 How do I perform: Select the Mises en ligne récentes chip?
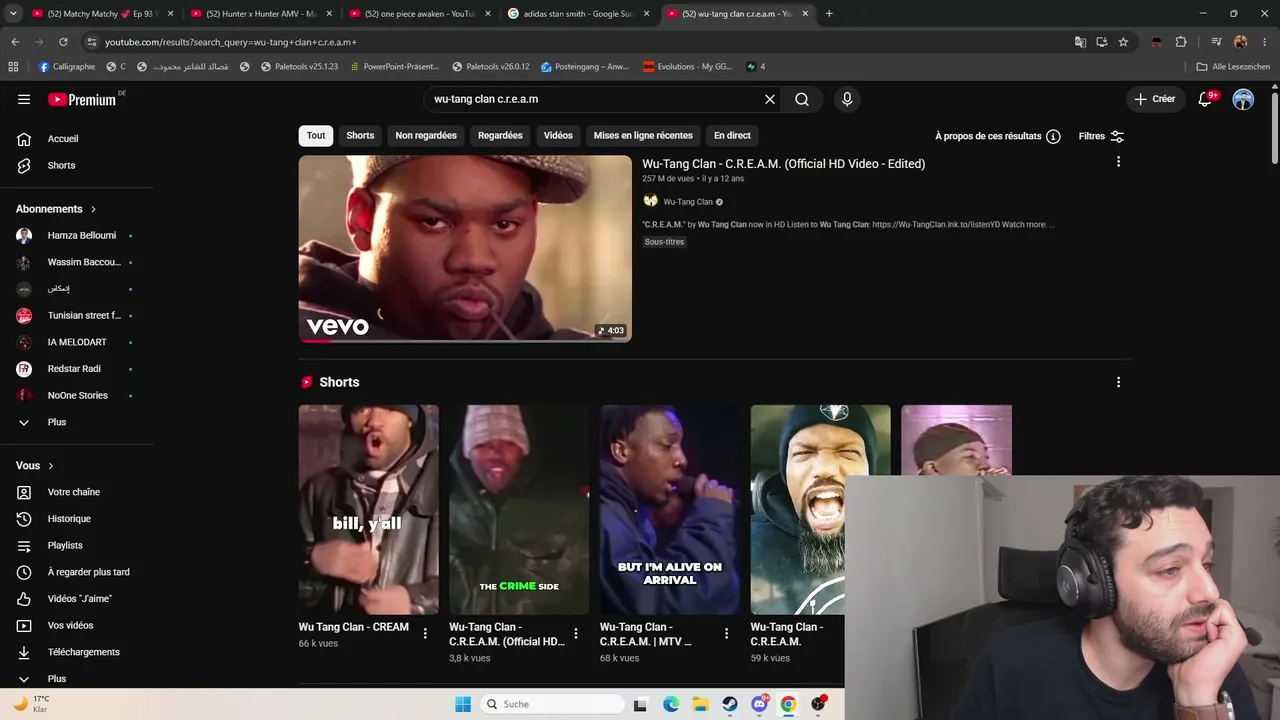pyautogui.click(x=643, y=135)
